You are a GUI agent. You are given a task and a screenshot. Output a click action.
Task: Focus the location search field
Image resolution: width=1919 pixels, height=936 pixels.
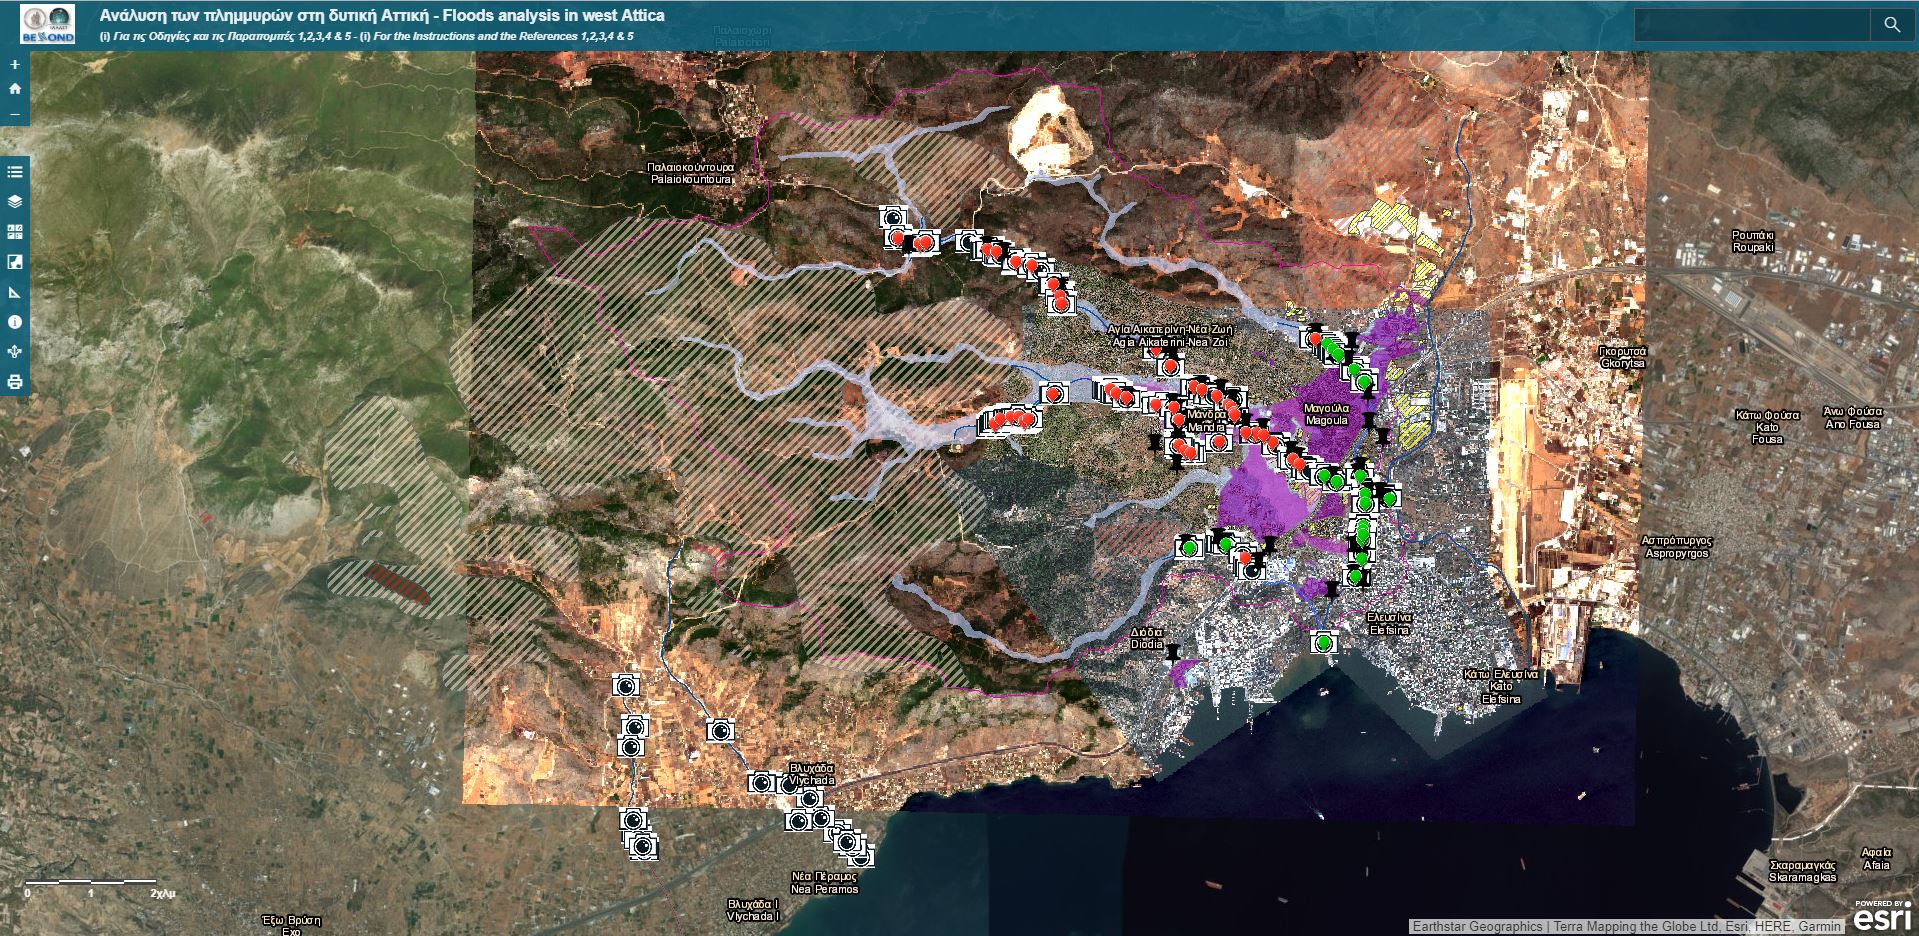click(1753, 25)
